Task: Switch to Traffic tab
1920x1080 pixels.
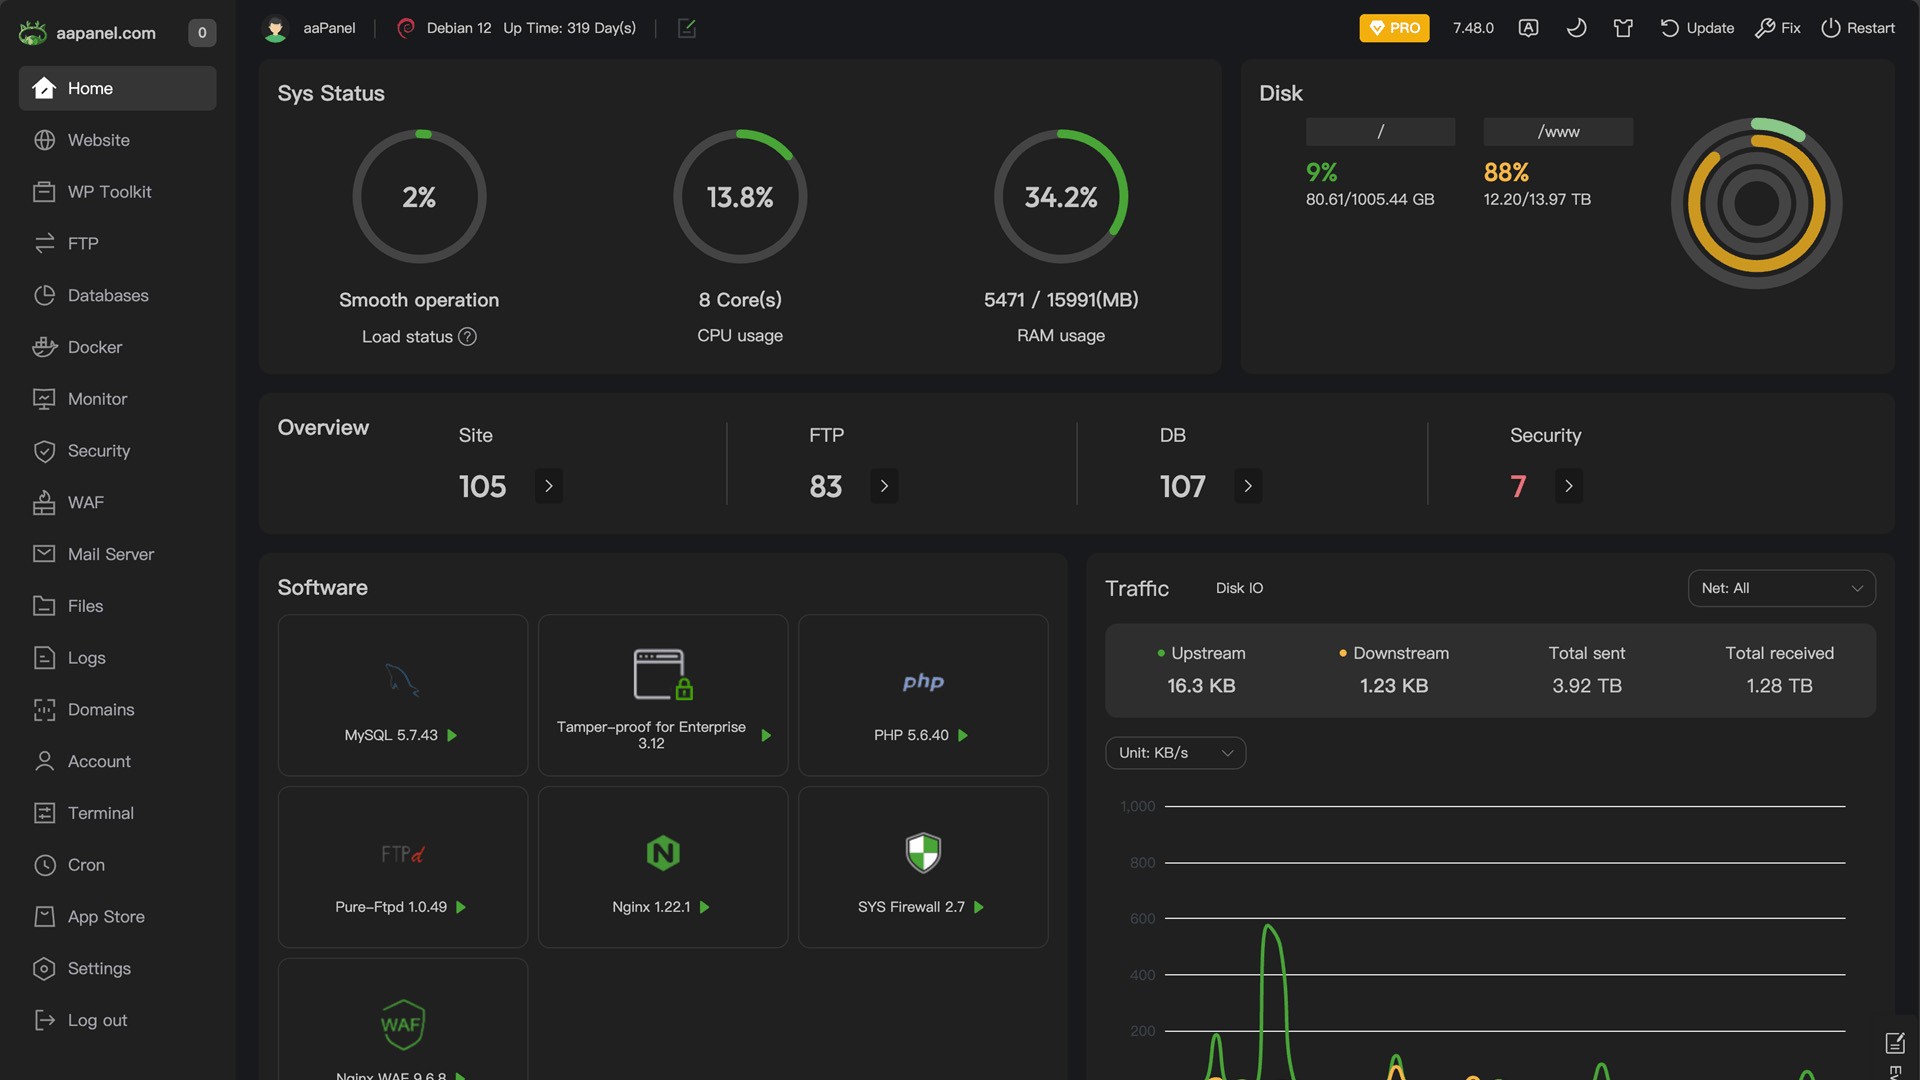Action: (1137, 588)
